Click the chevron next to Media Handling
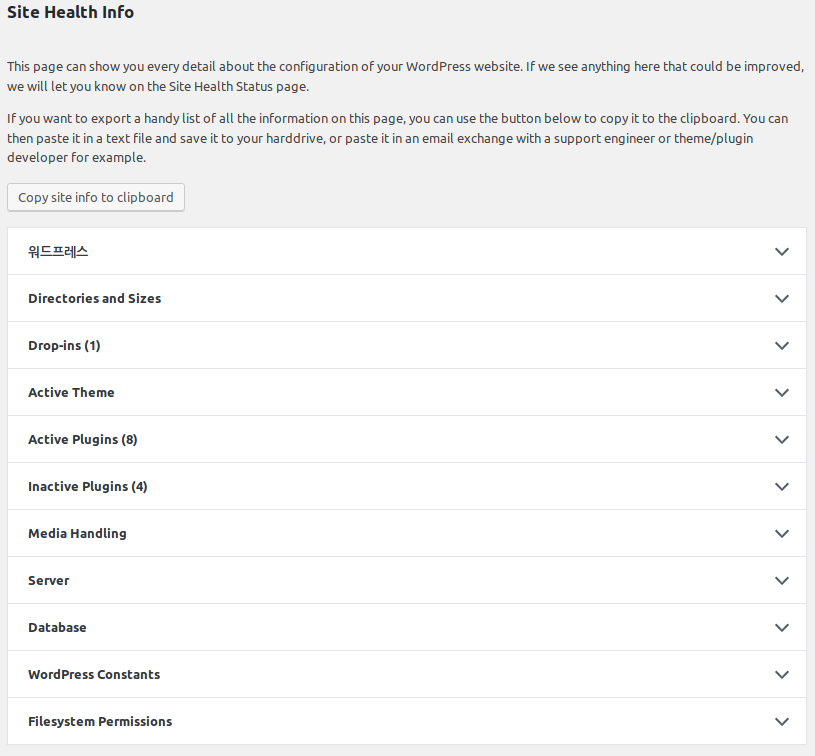Screen dimensions: 815x756 (782, 533)
